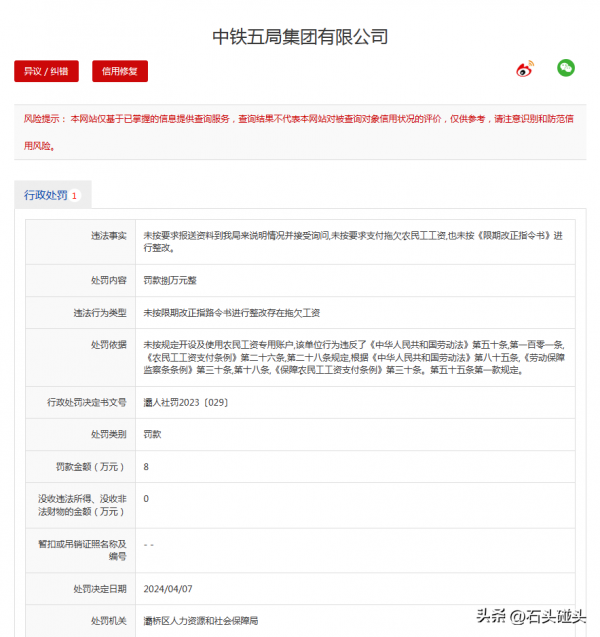
Task: Click the 罚款金额（万元） value 8
Action: 147,467
